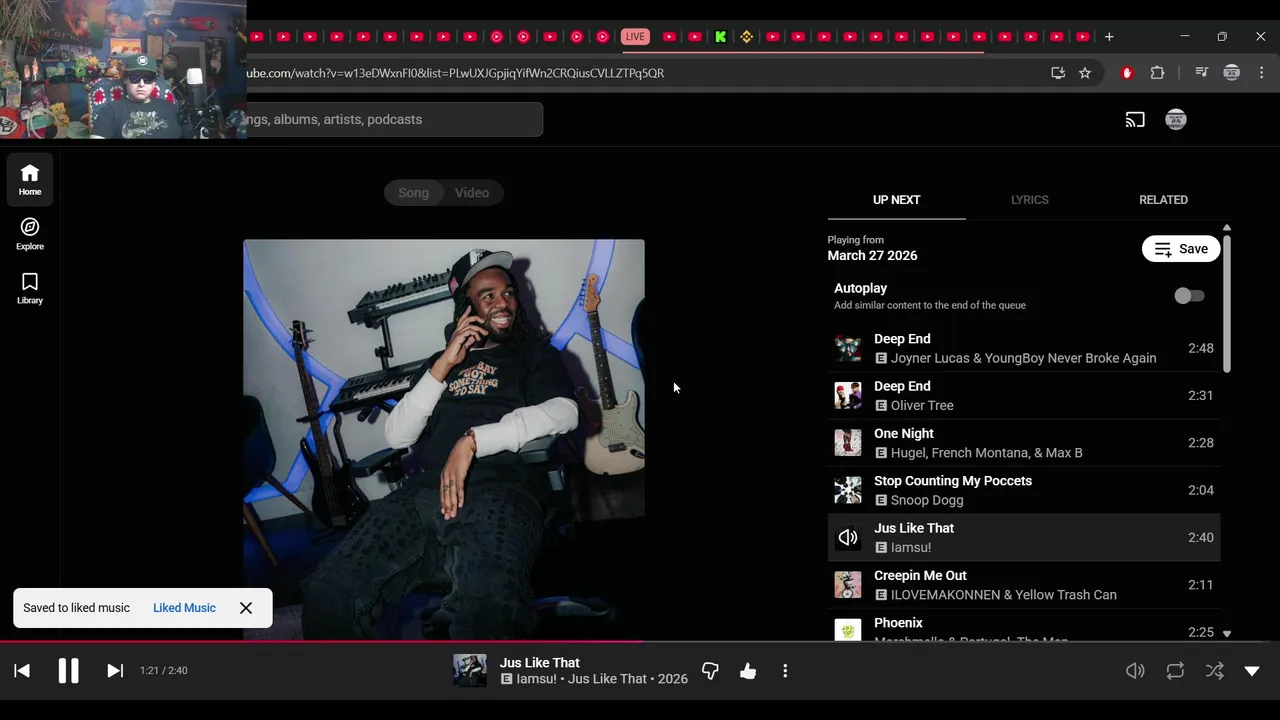Open the YouTube Music account avatar
The height and width of the screenshot is (720, 1280).
tap(1176, 120)
